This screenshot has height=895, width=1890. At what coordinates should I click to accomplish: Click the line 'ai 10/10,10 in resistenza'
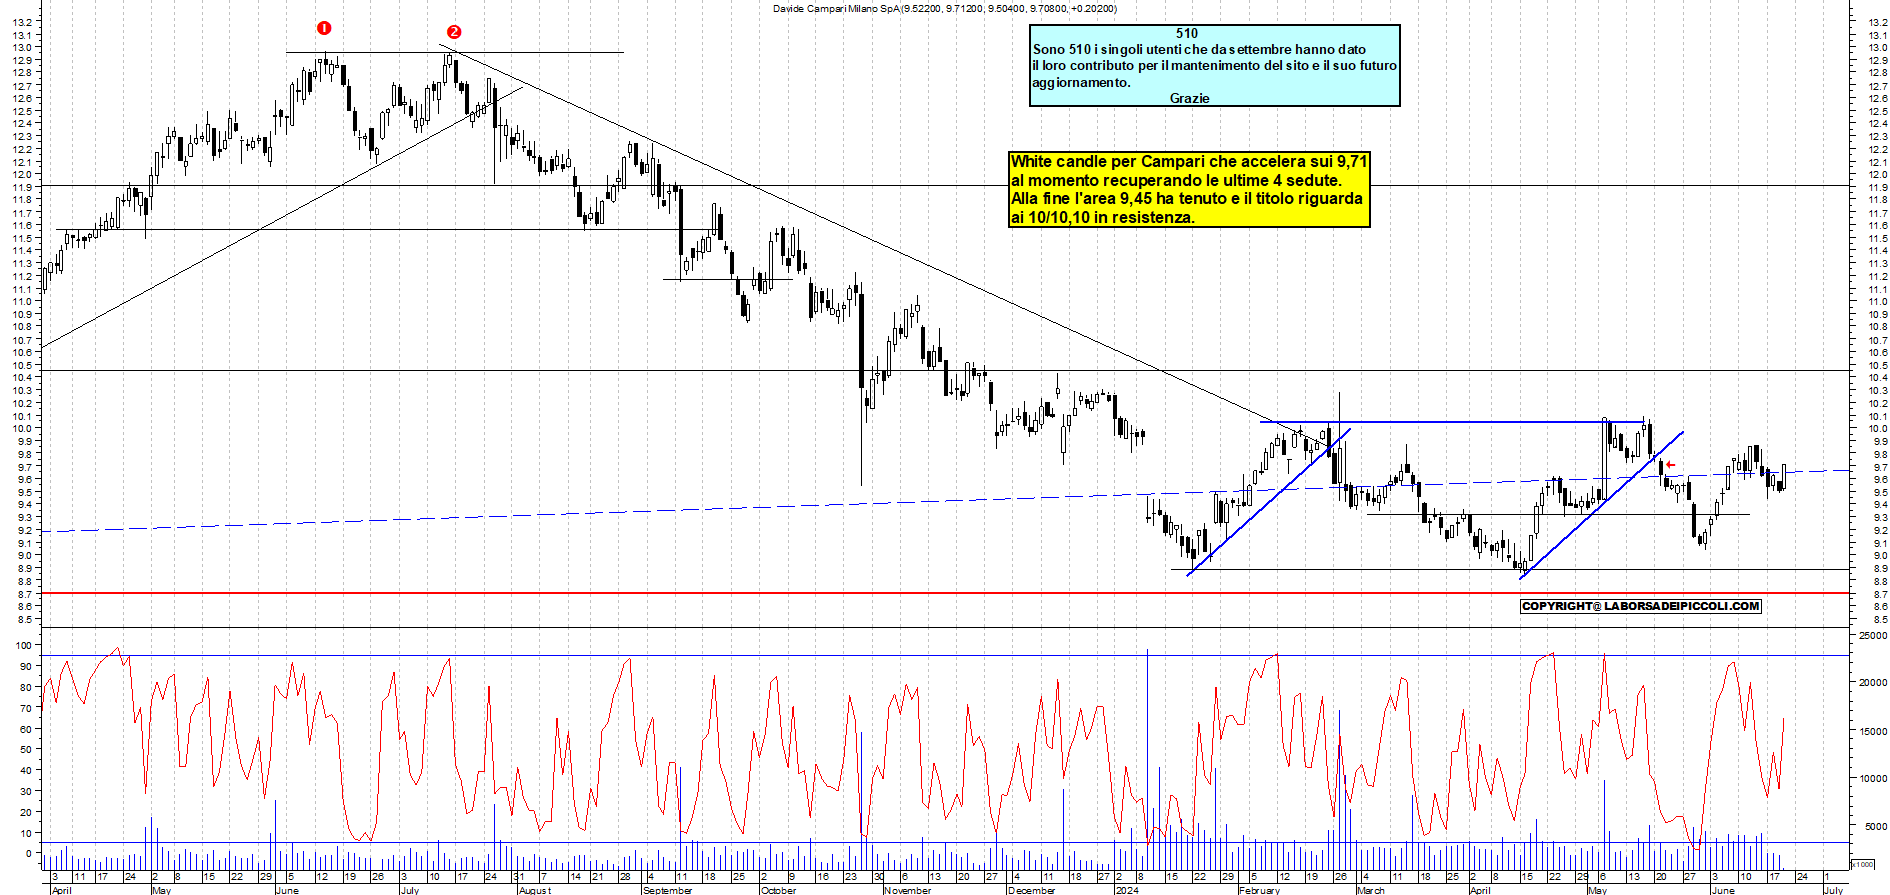[1103, 217]
